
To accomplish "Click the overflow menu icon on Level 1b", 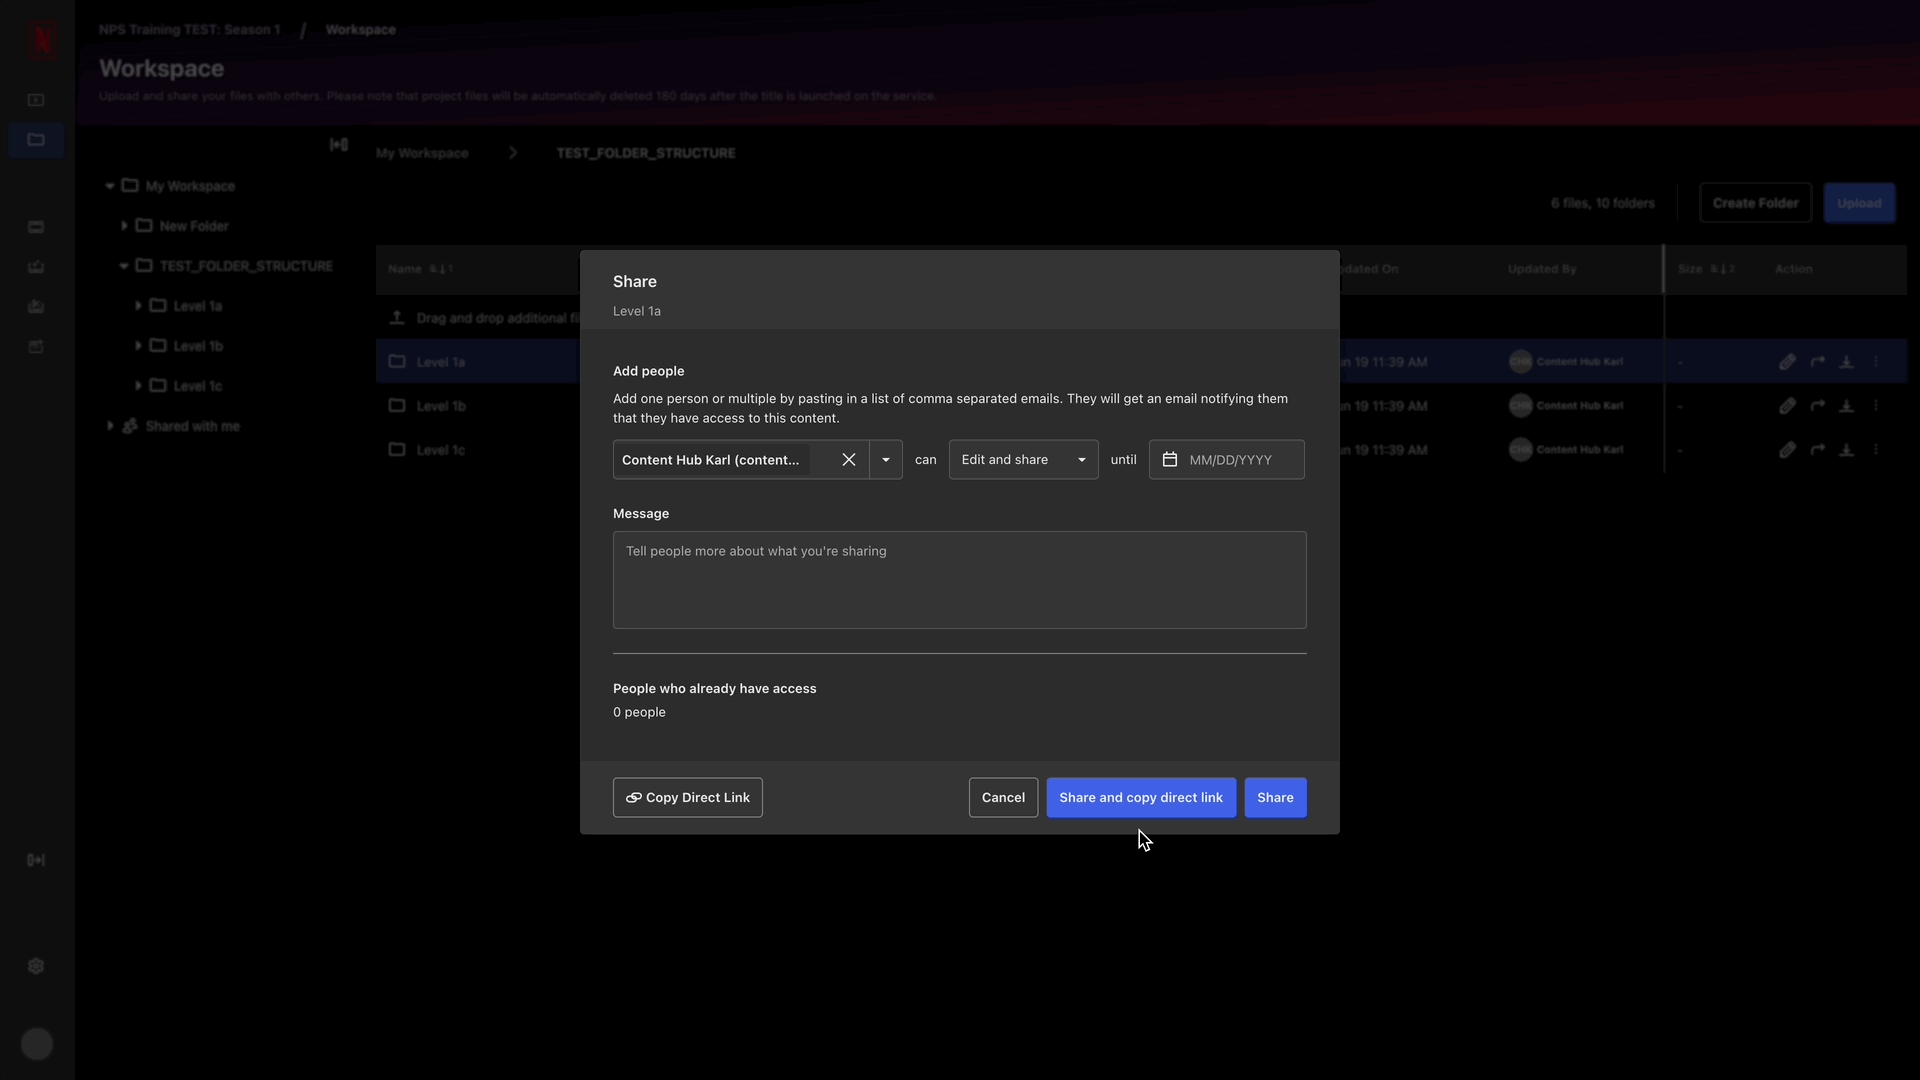I will point(1876,406).
